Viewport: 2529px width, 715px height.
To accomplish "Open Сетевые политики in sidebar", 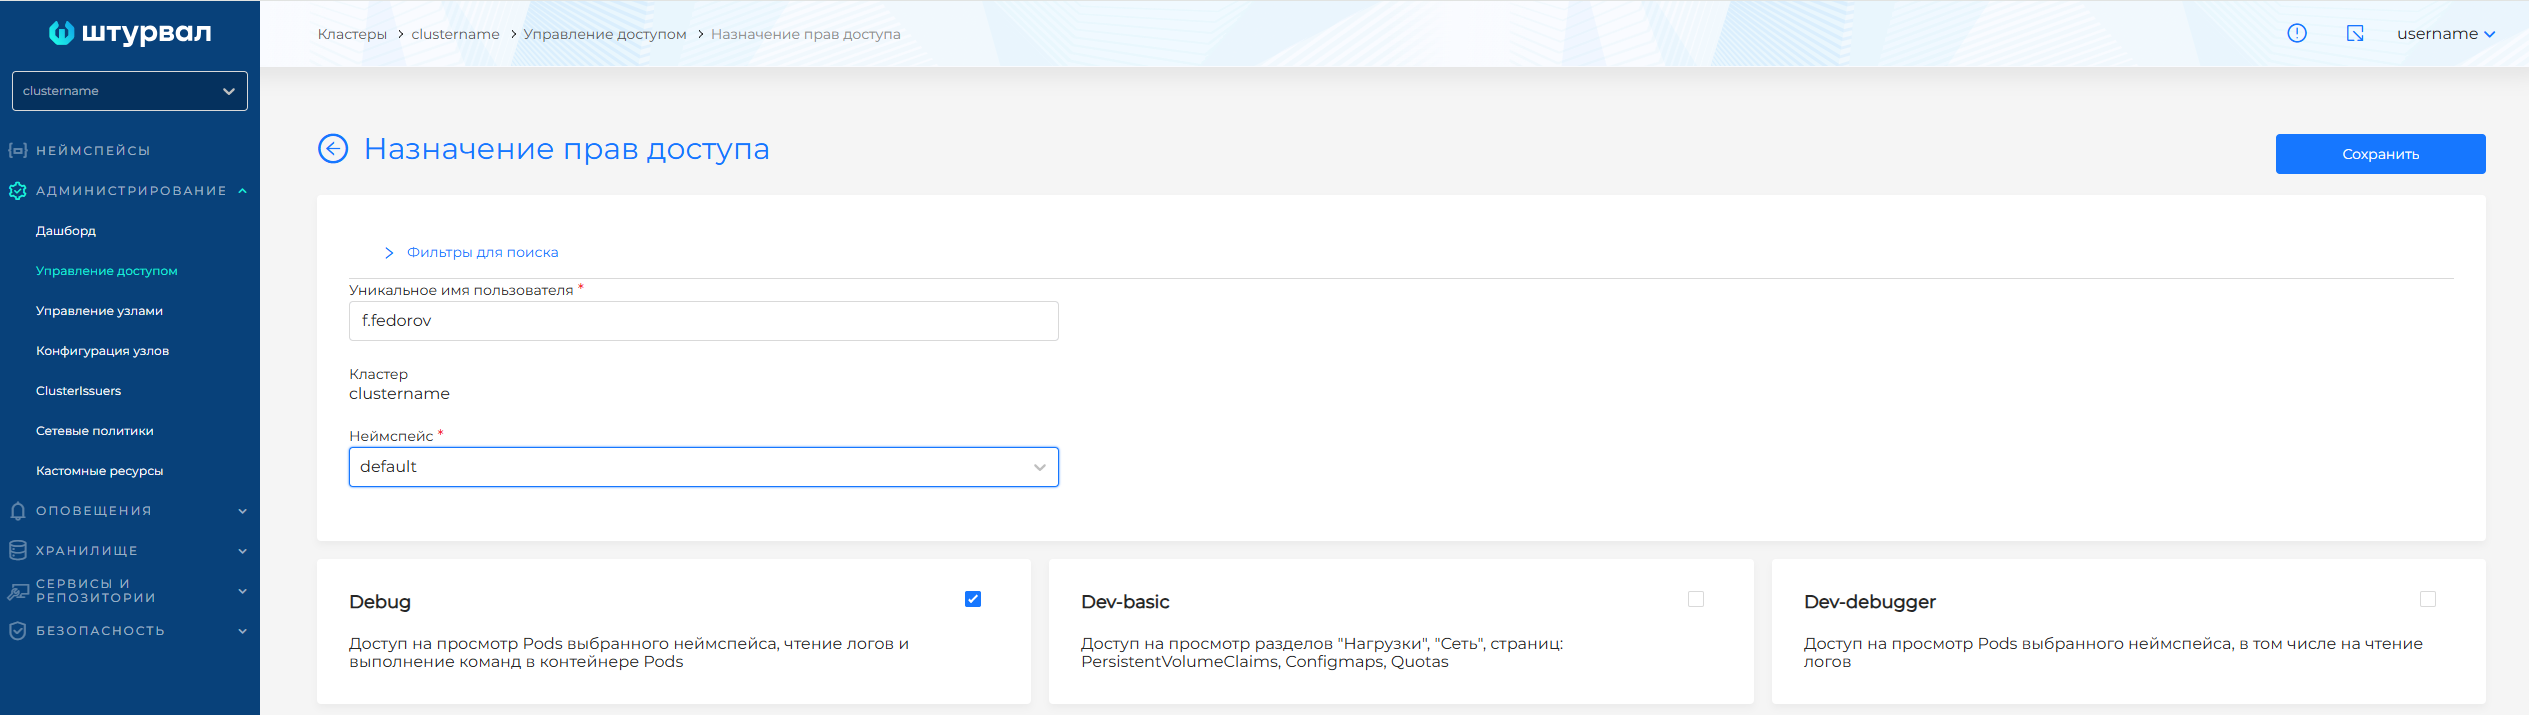I will coord(95,431).
